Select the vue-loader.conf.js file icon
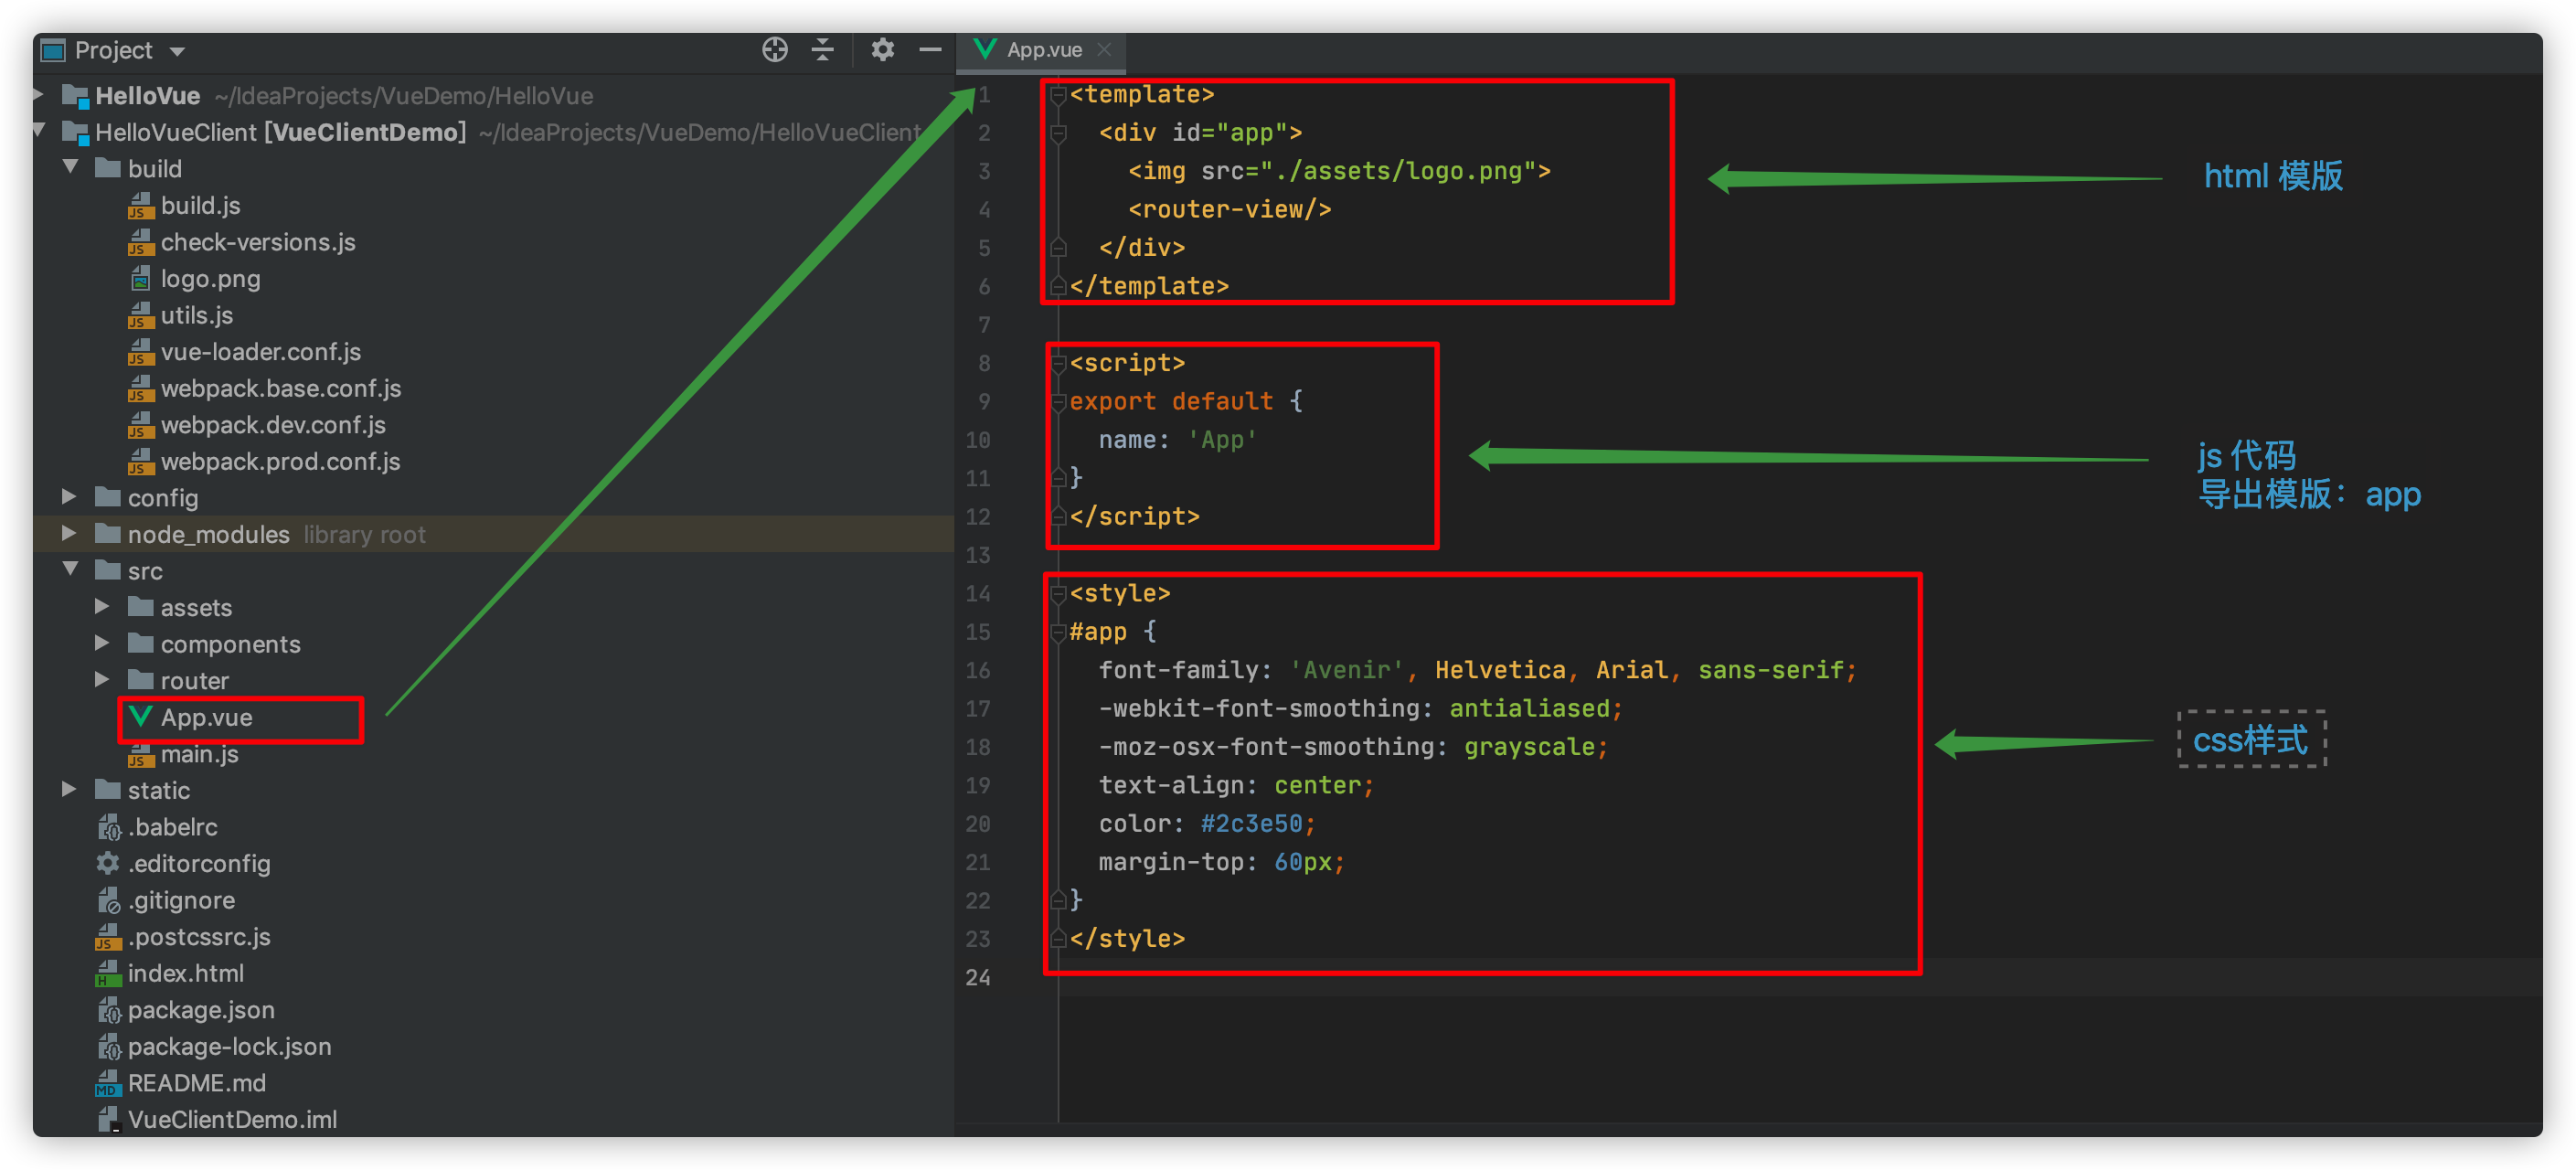The width and height of the screenshot is (2576, 1170). click(141, 352)
